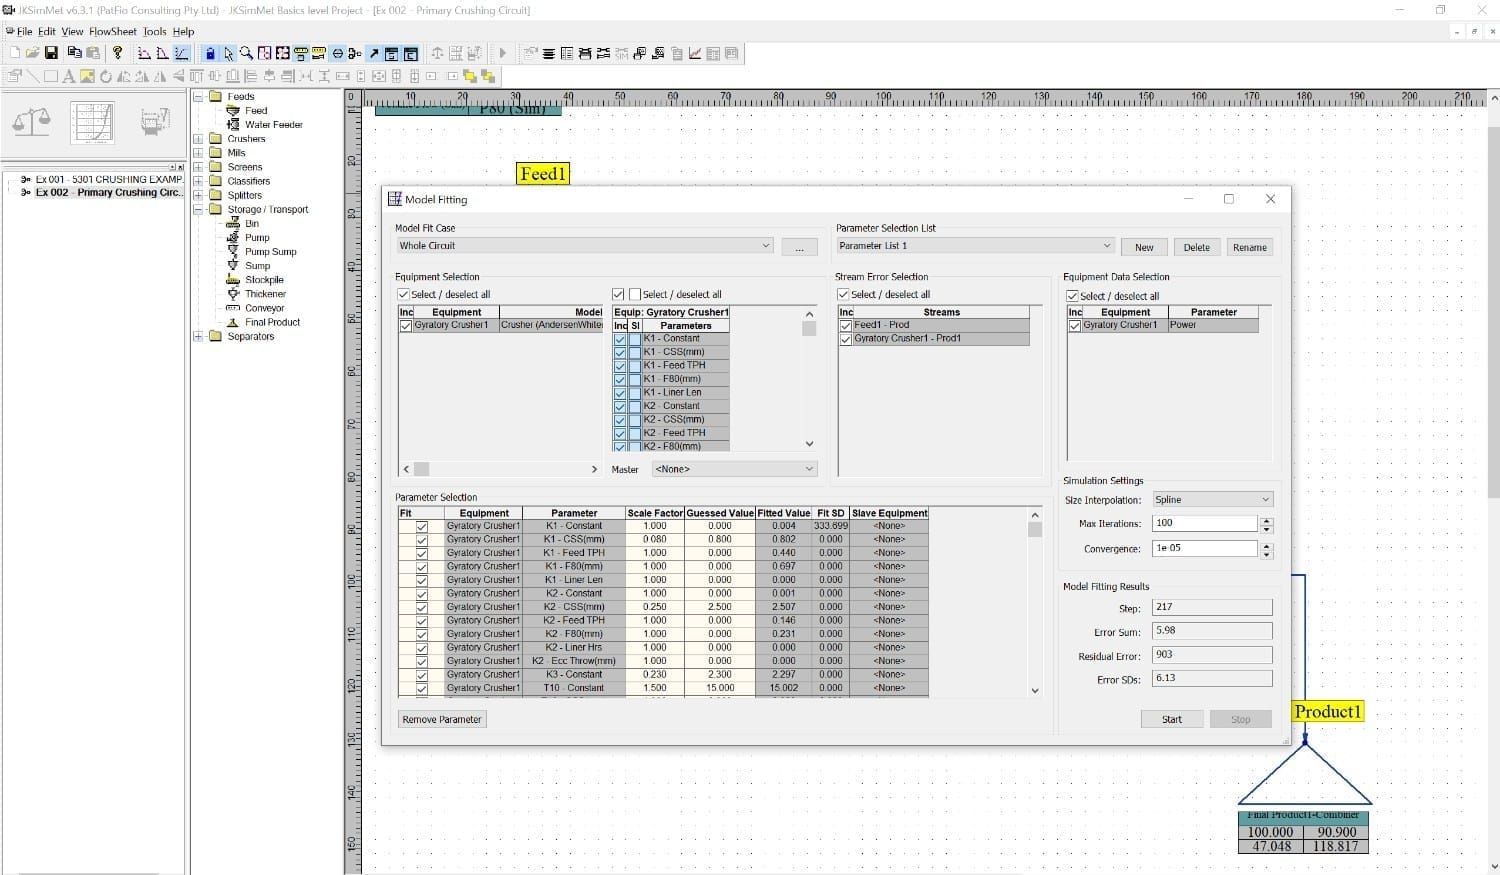Open the Tools menu
Screen dimensions: 1500x875
(154, 32)
